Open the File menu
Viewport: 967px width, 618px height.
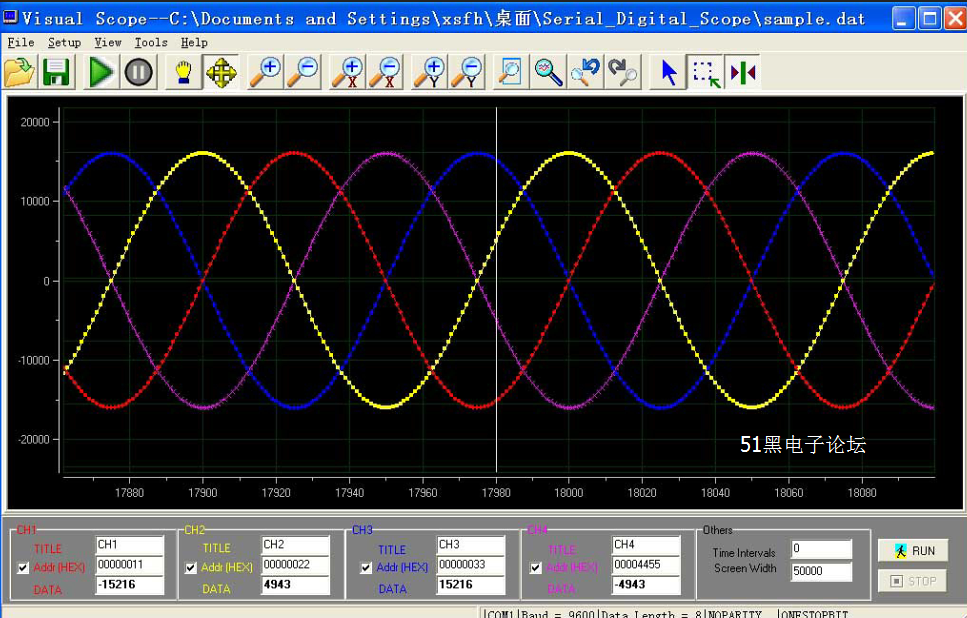pos(21,42)
